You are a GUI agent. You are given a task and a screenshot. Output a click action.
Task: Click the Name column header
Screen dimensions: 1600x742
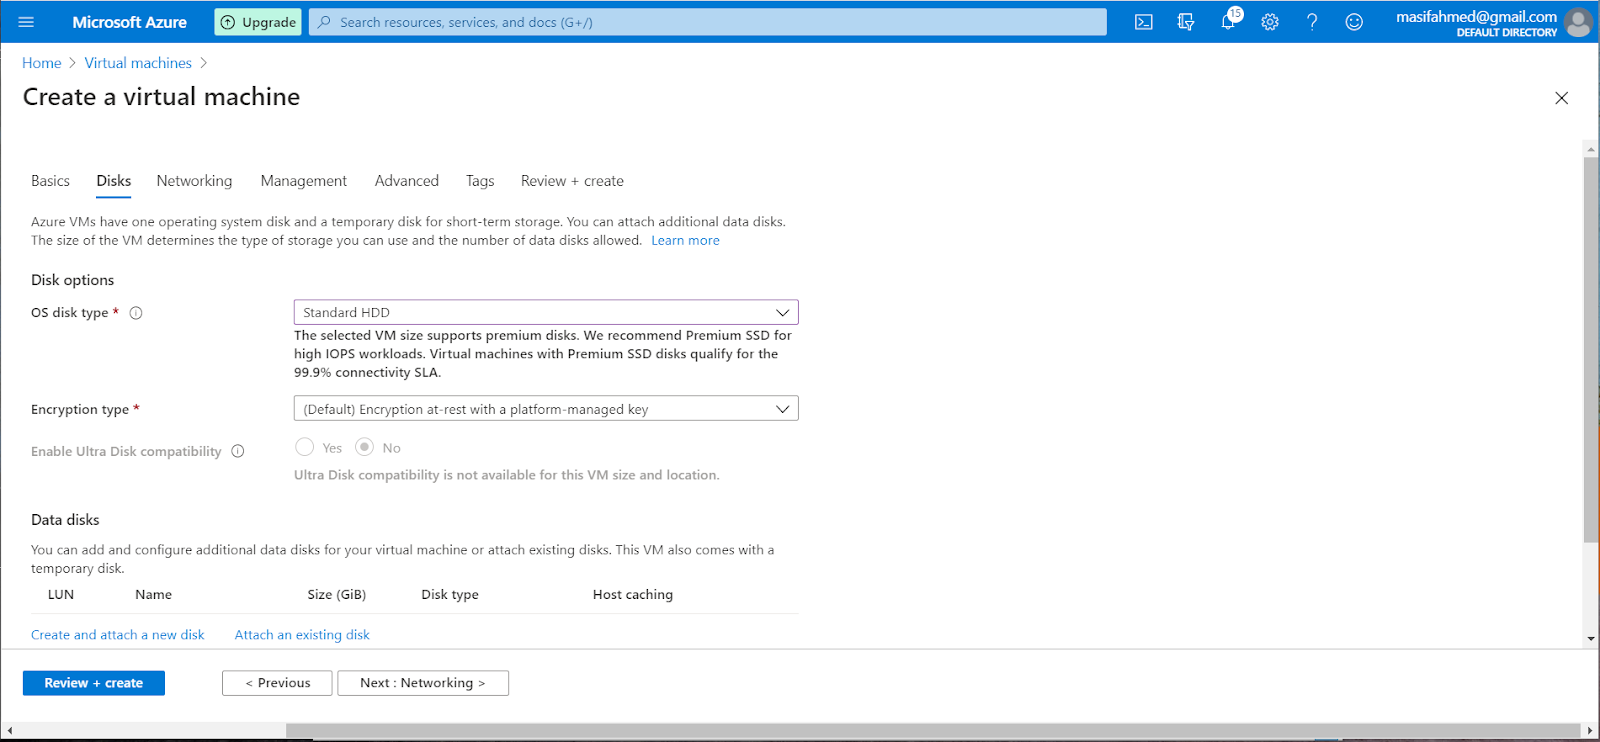pyautogui.click(x=153, y=595)
